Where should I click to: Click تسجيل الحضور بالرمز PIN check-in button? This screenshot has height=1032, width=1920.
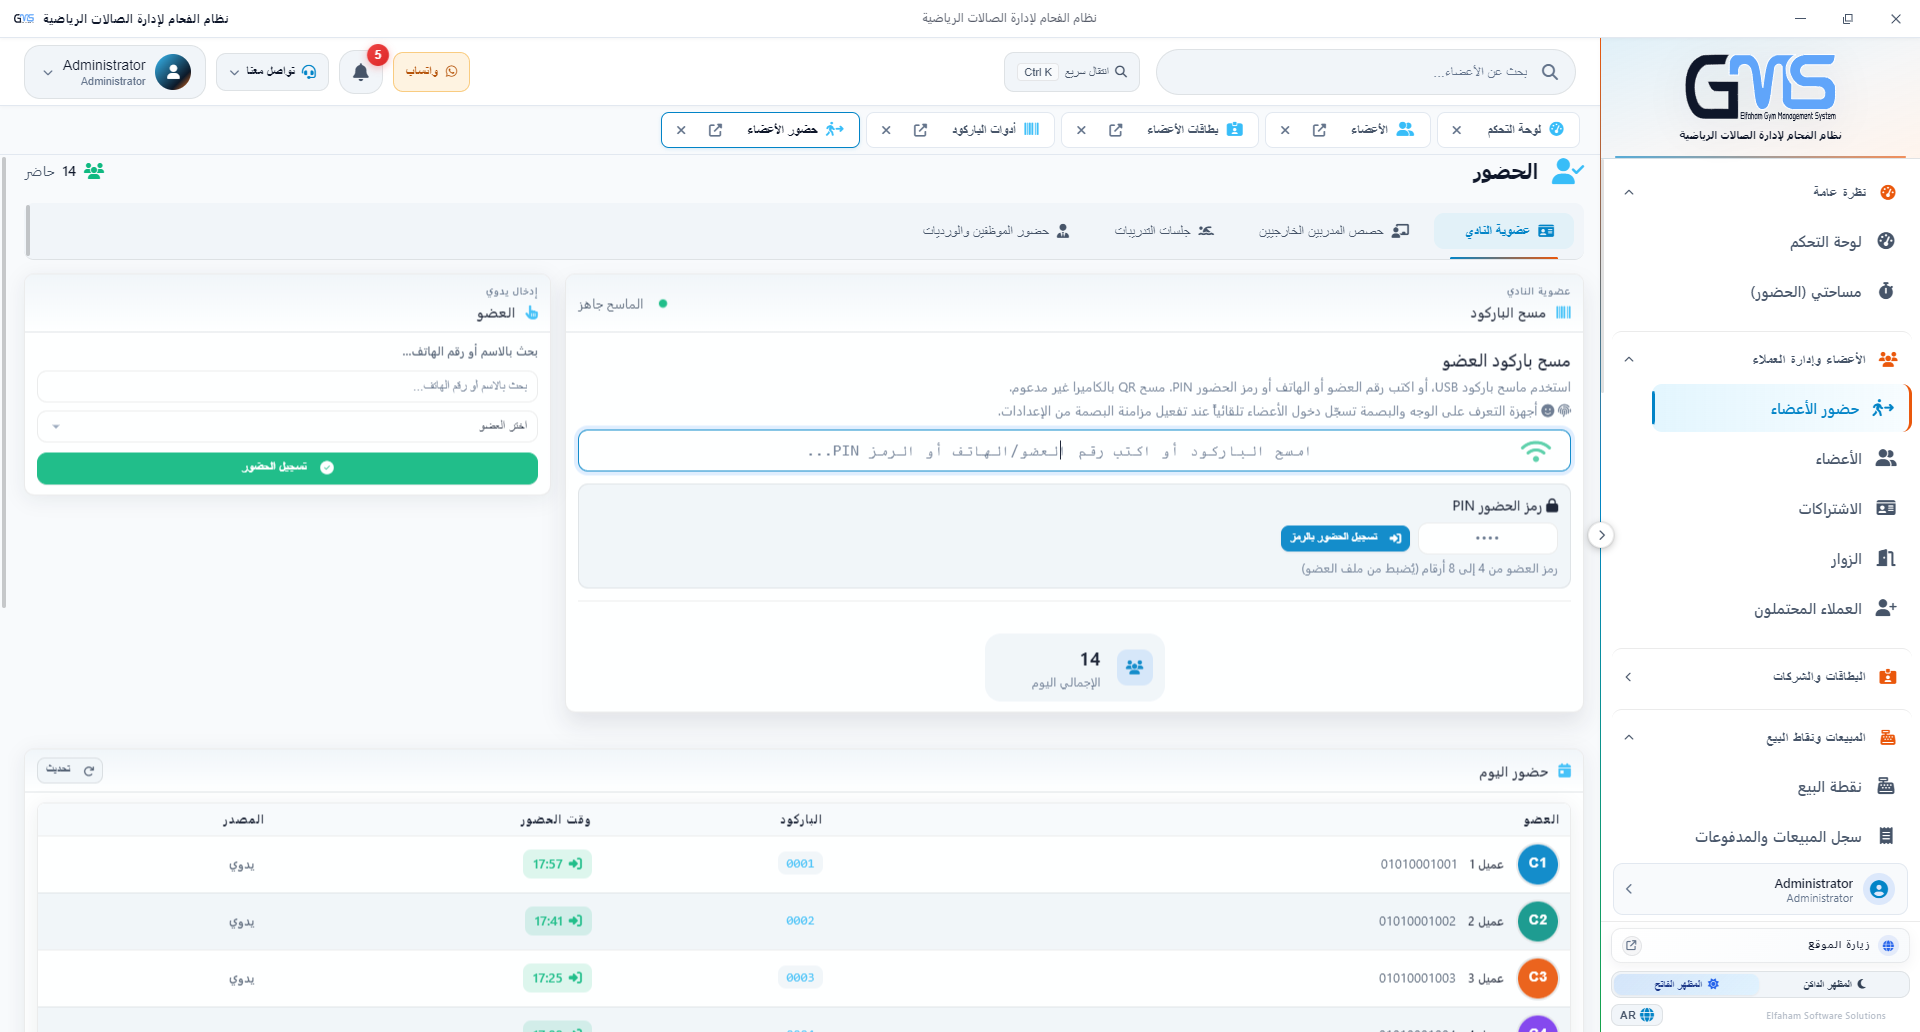pyautogui.click(x=1345, y=538)
